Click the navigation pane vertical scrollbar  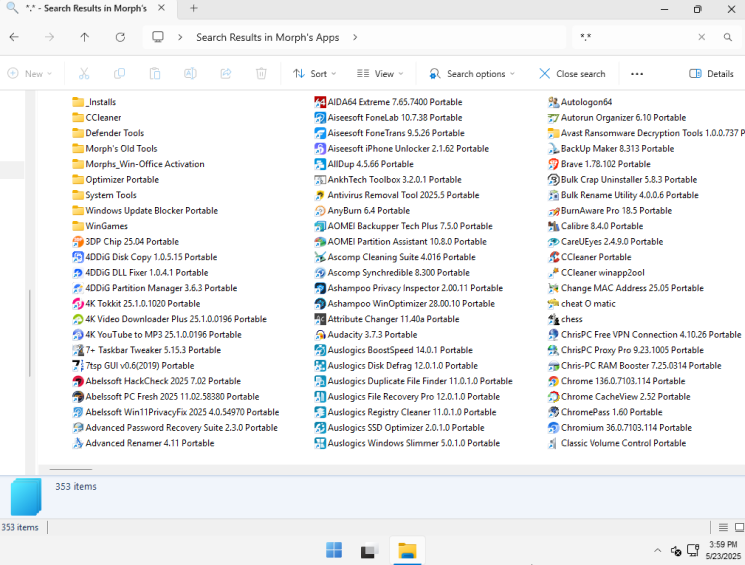click(30, 333)
